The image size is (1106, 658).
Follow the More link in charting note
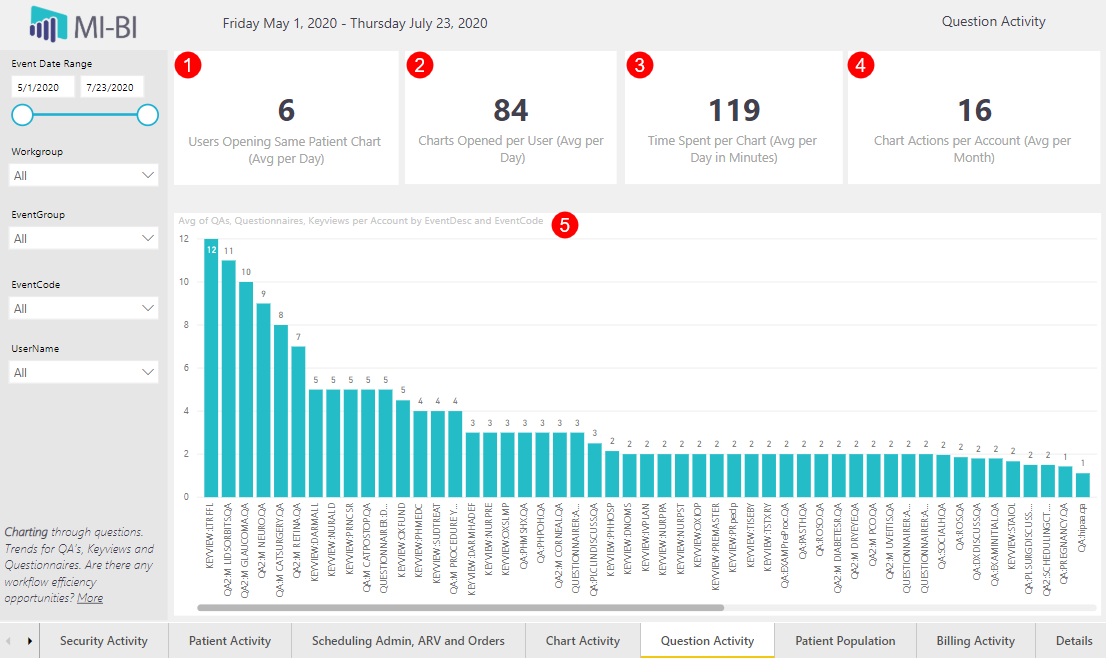pyautogui.click(x=90, y=598)
